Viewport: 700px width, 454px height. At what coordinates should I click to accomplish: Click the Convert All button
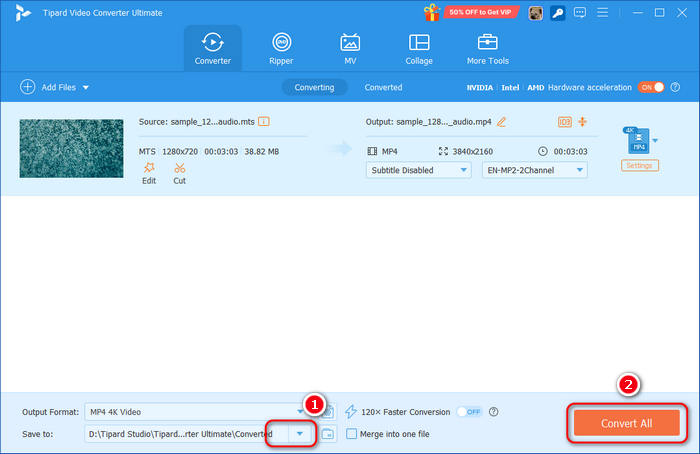point(626,423)
